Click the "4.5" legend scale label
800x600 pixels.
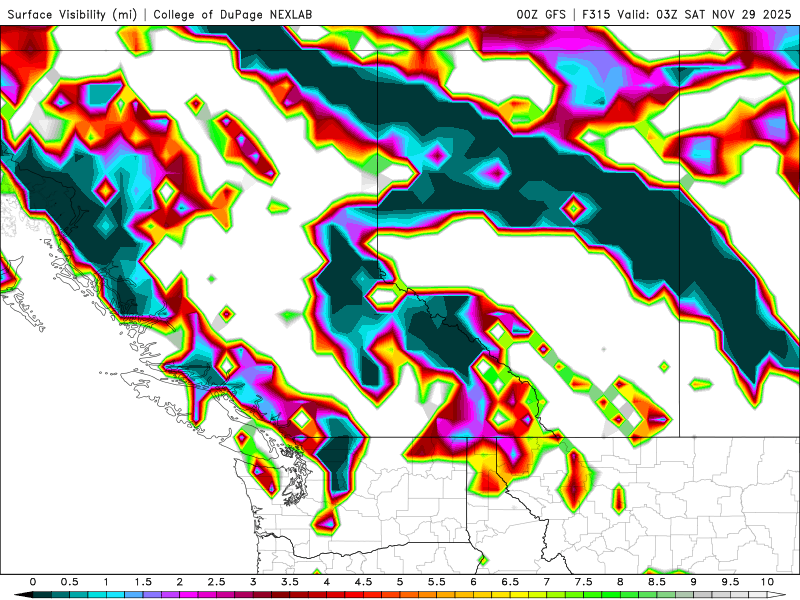coord(363,582)
